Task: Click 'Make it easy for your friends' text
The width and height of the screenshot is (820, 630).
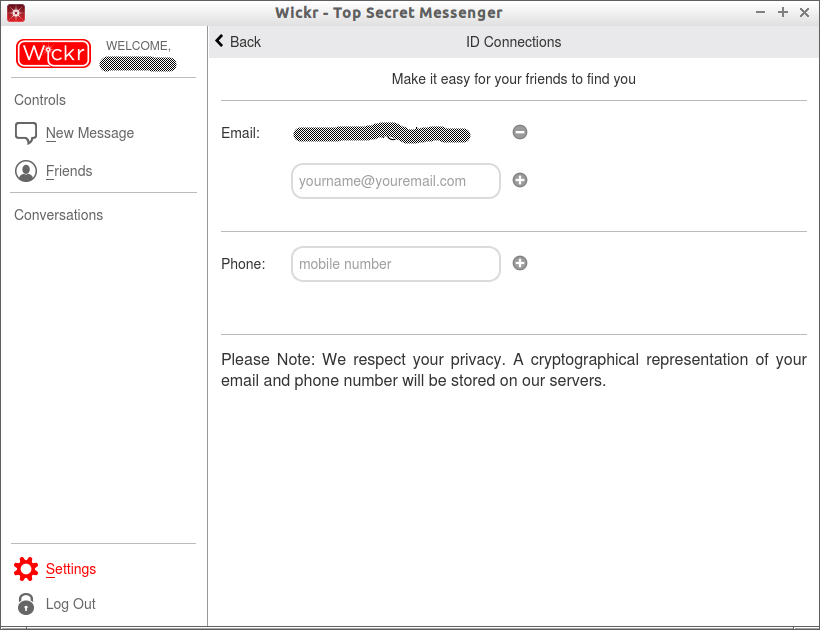Action: point(514,79)
